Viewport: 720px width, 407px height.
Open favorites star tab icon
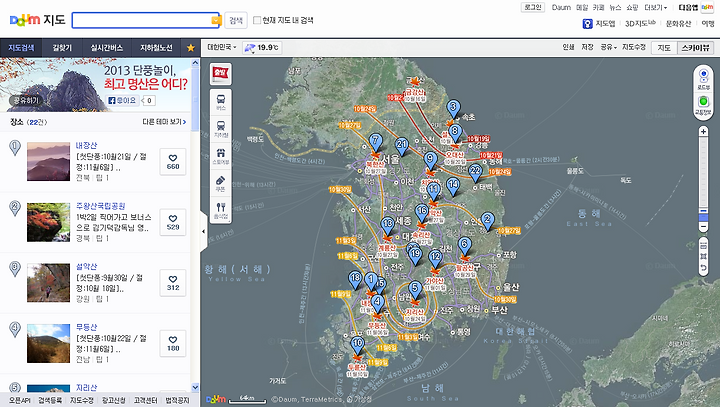pos(191,48)
